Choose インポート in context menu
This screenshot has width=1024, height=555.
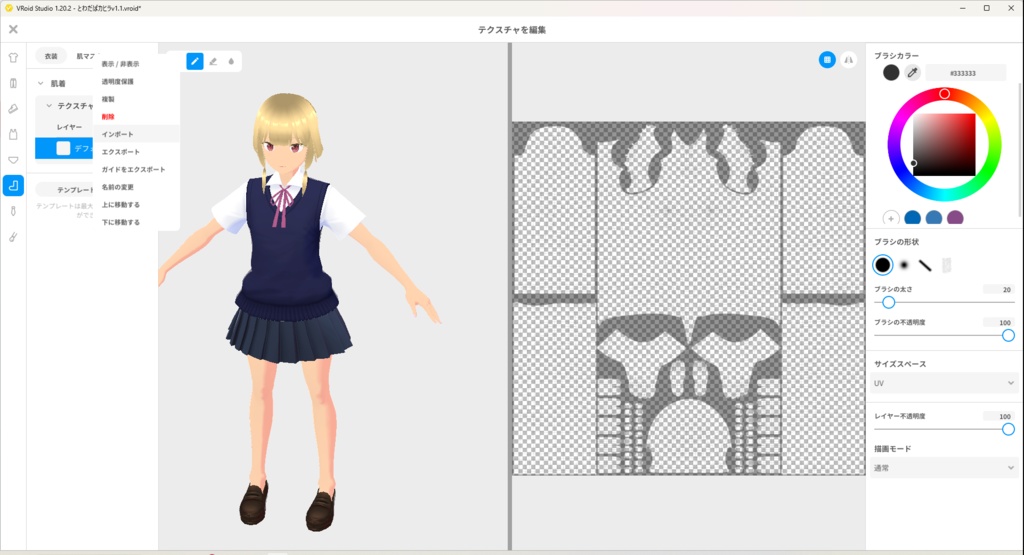tap(136, 134)
